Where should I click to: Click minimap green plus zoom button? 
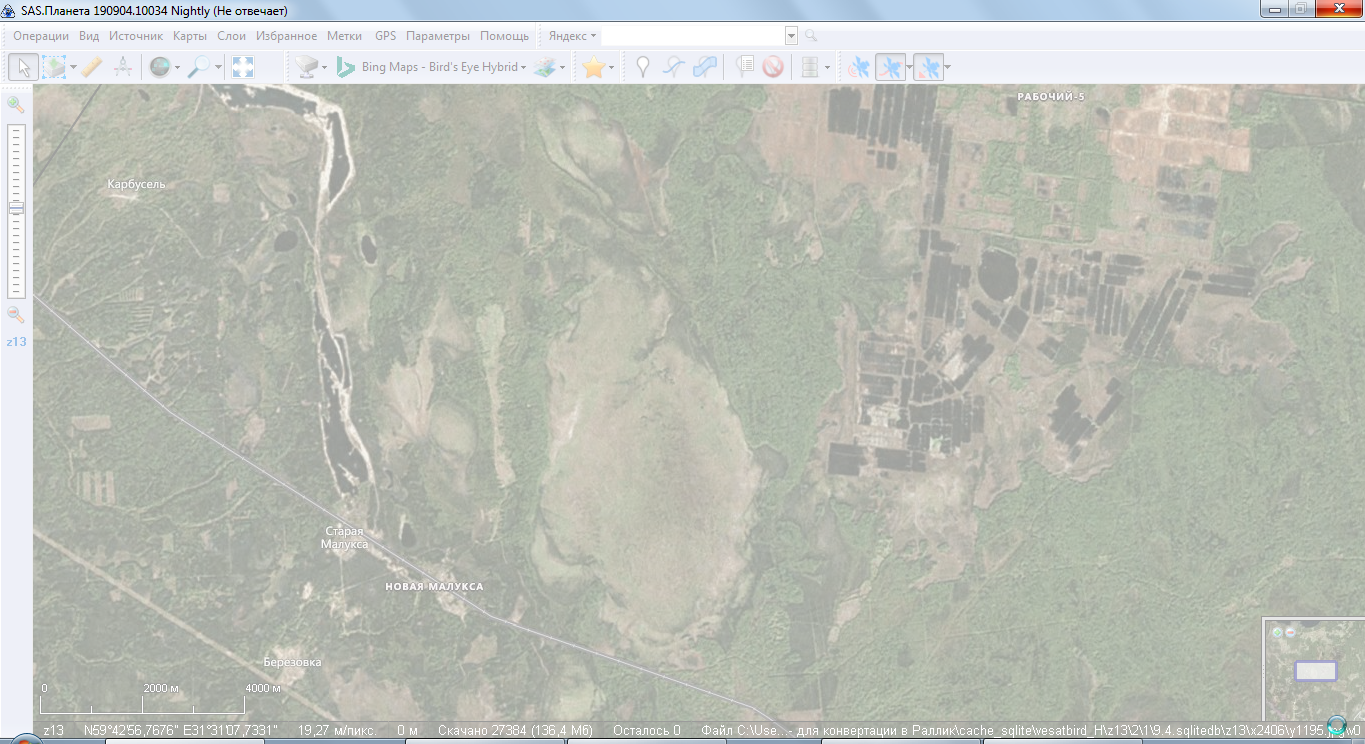coord(1277,632)
